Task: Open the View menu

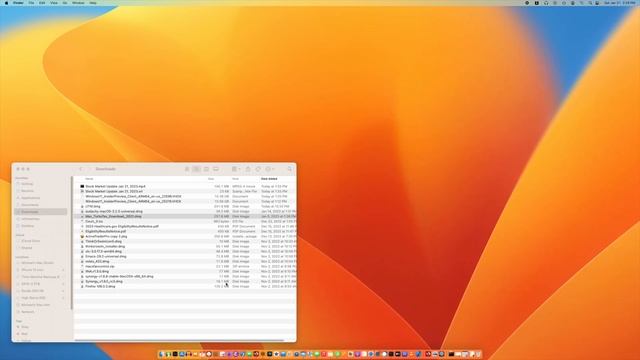Action: point(54,3)
